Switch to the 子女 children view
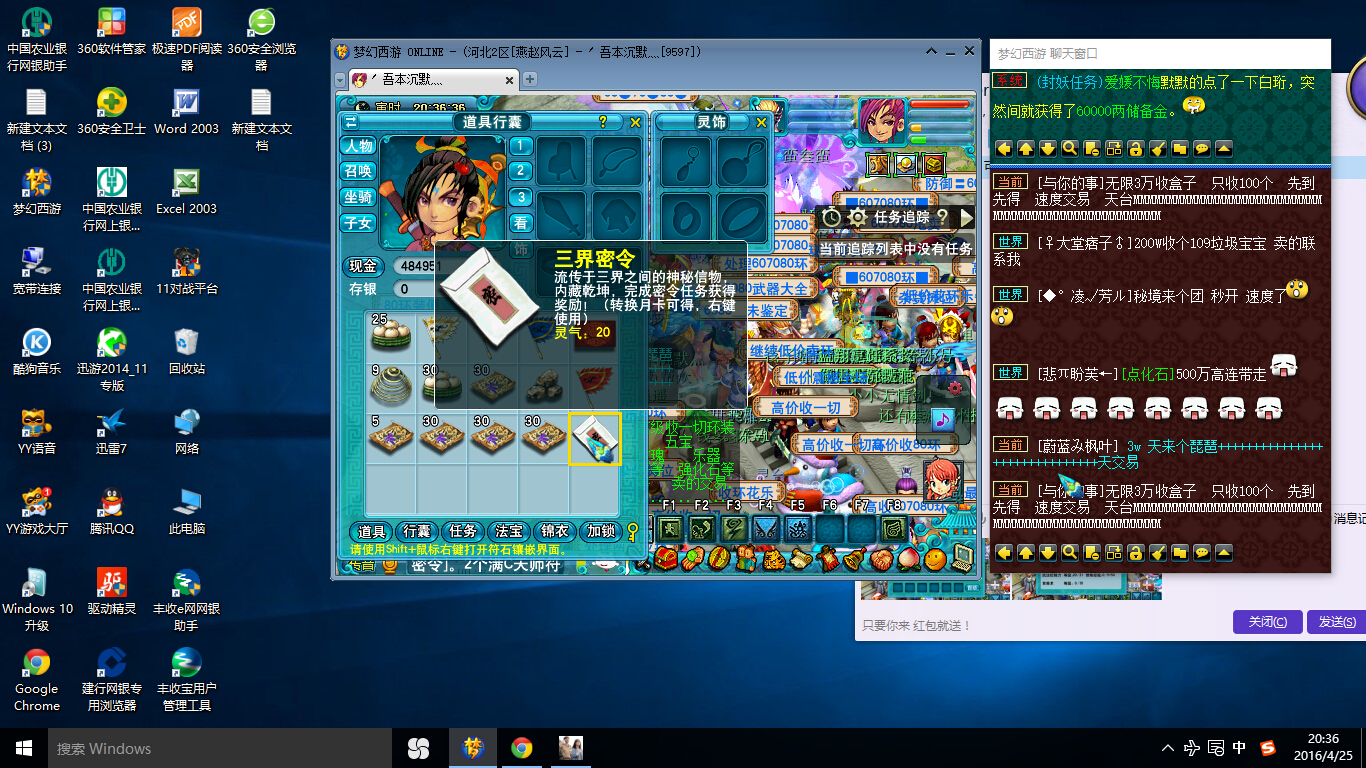The image size is (1366, 768). coord(358,224)
